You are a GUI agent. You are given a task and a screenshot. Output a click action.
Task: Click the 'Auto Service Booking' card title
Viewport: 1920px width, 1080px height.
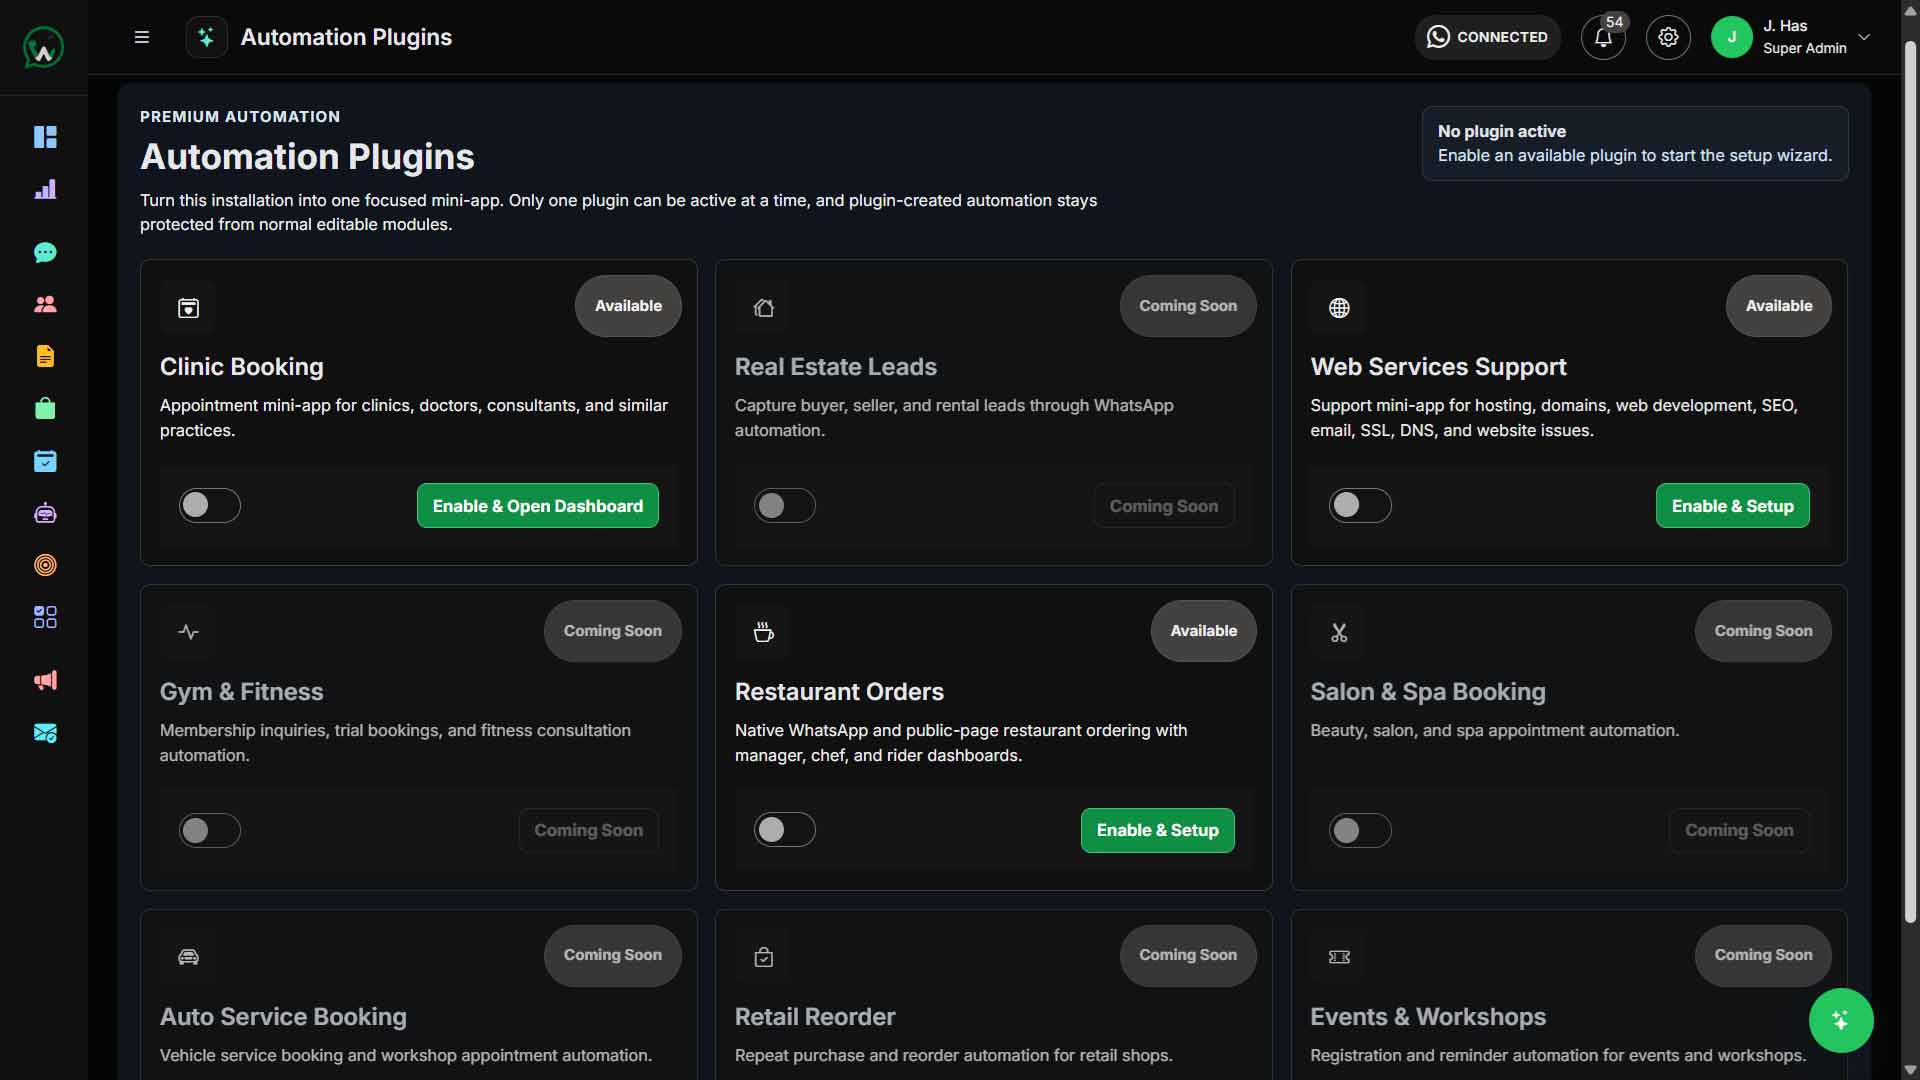pyautogui.click(x=283, y=1017)
